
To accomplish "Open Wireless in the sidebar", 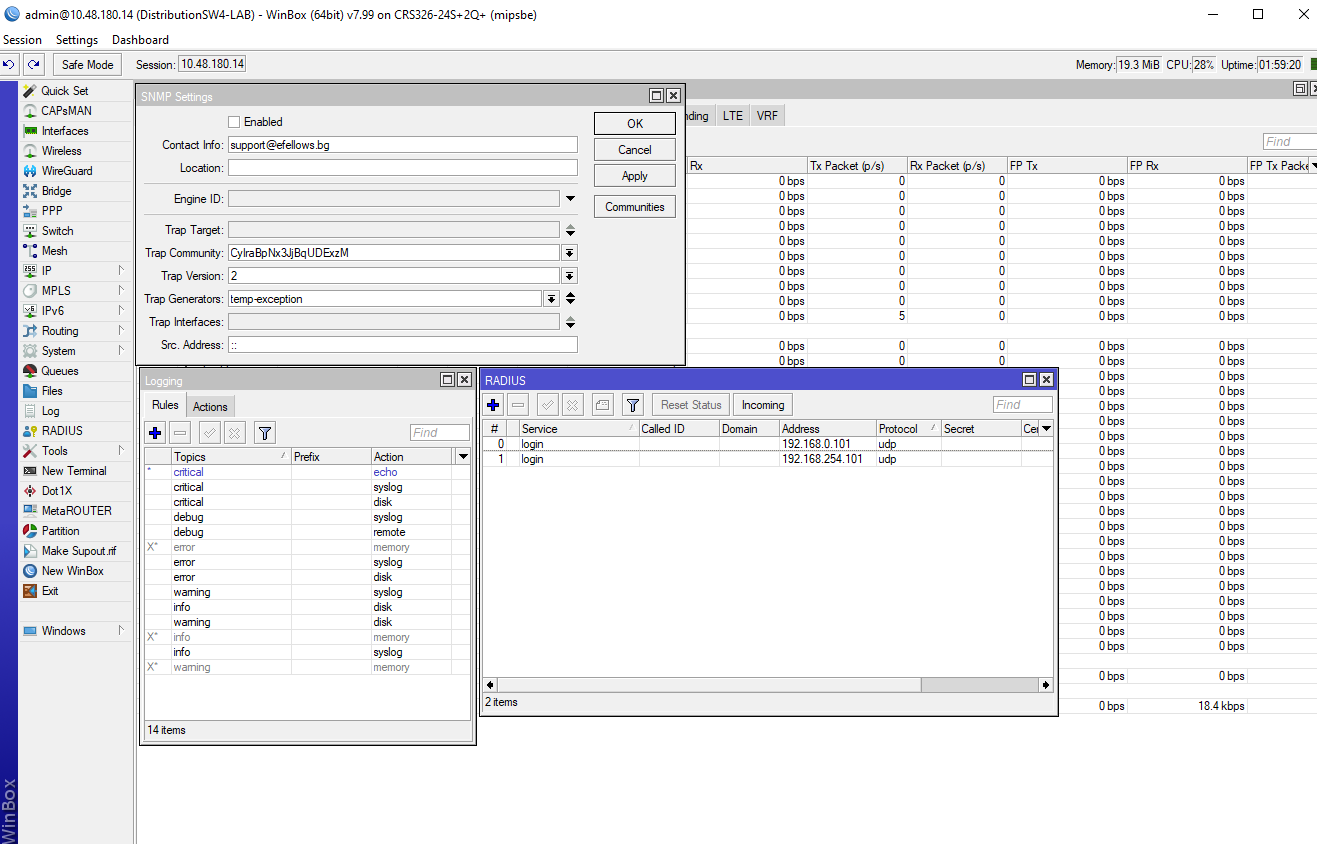I will [62, 151].
